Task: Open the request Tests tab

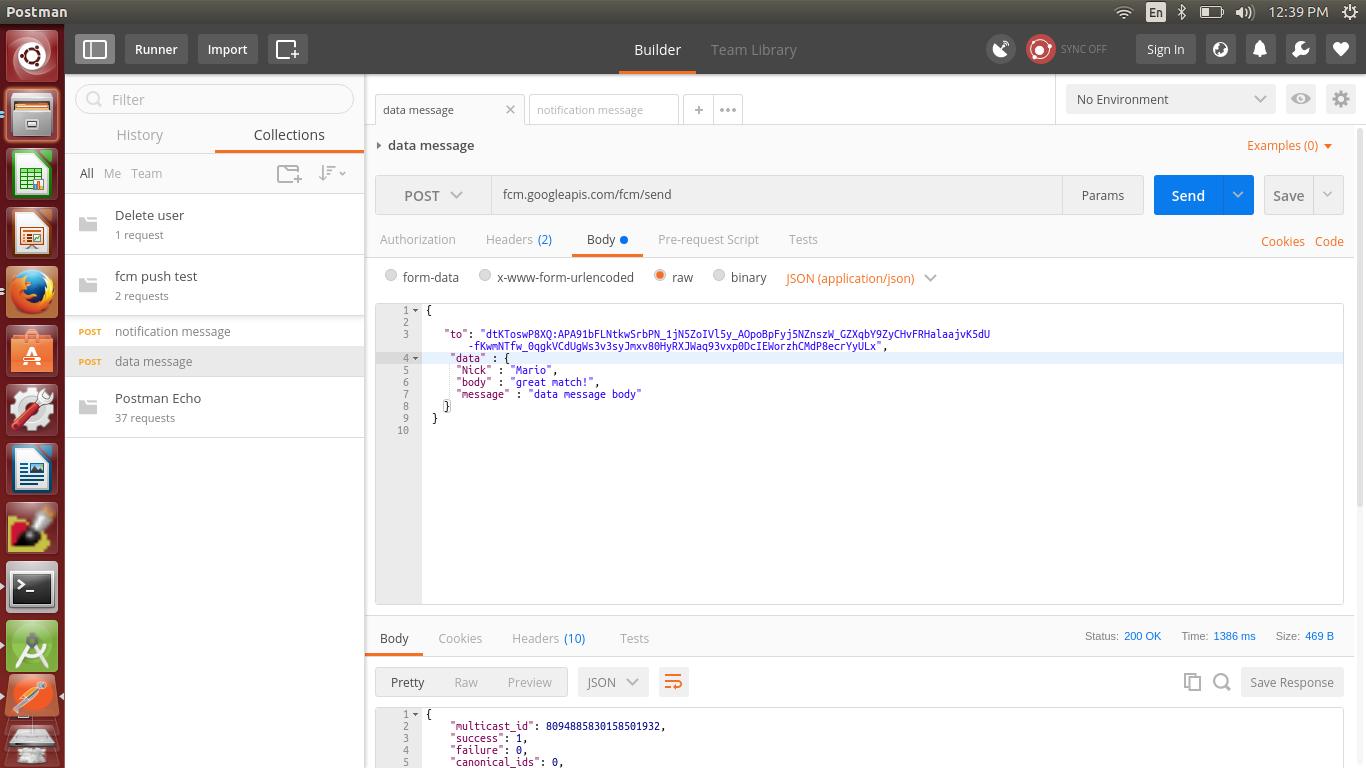Action: pos(803,240)
